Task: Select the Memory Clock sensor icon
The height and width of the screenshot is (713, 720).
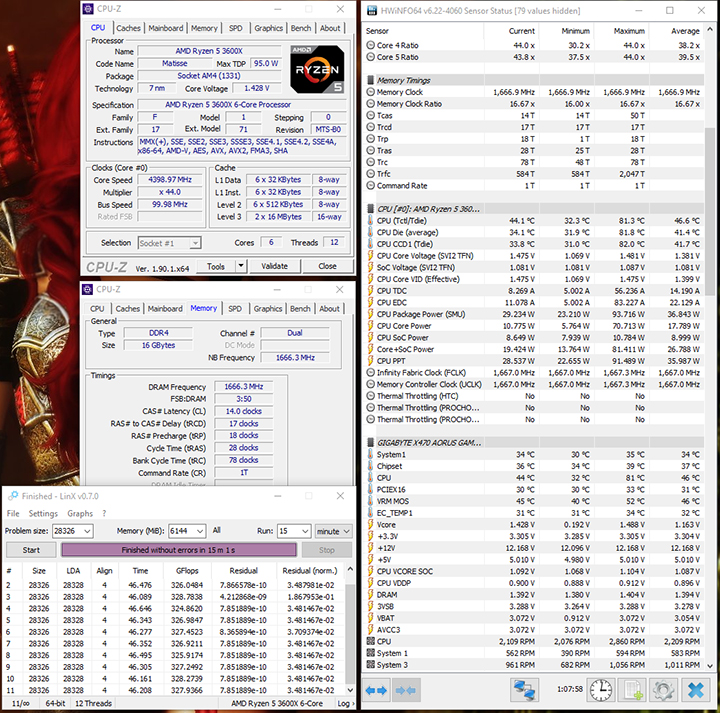Action: (371, 92)
